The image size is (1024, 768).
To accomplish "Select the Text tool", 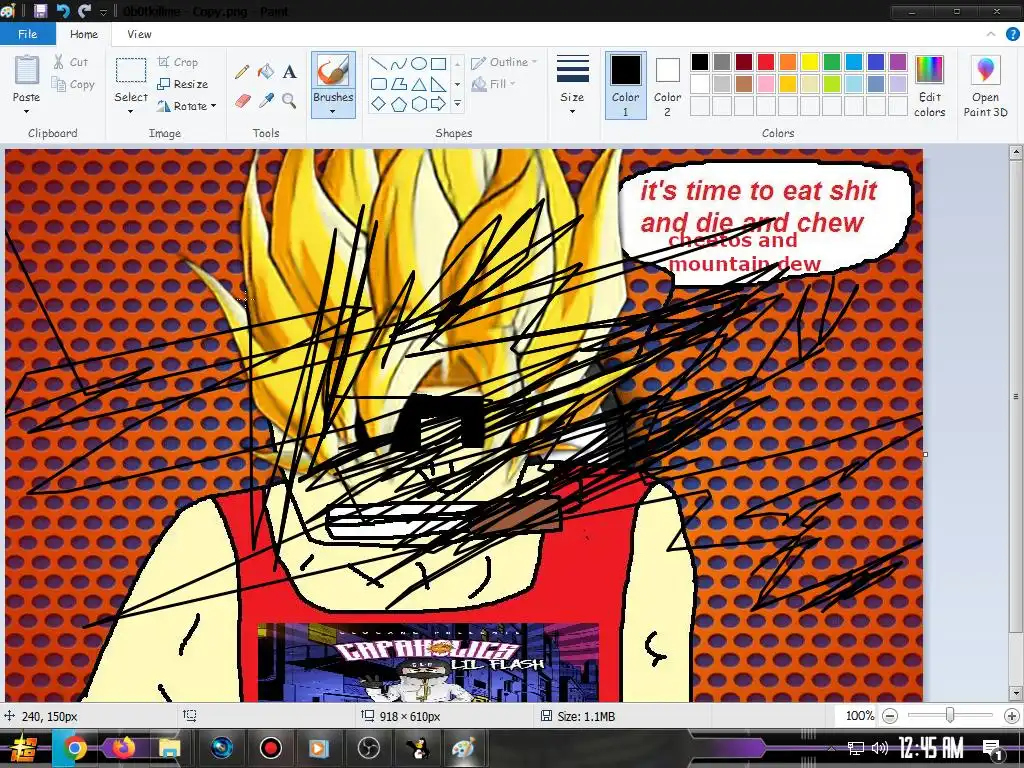I will [x=289, y=72].
